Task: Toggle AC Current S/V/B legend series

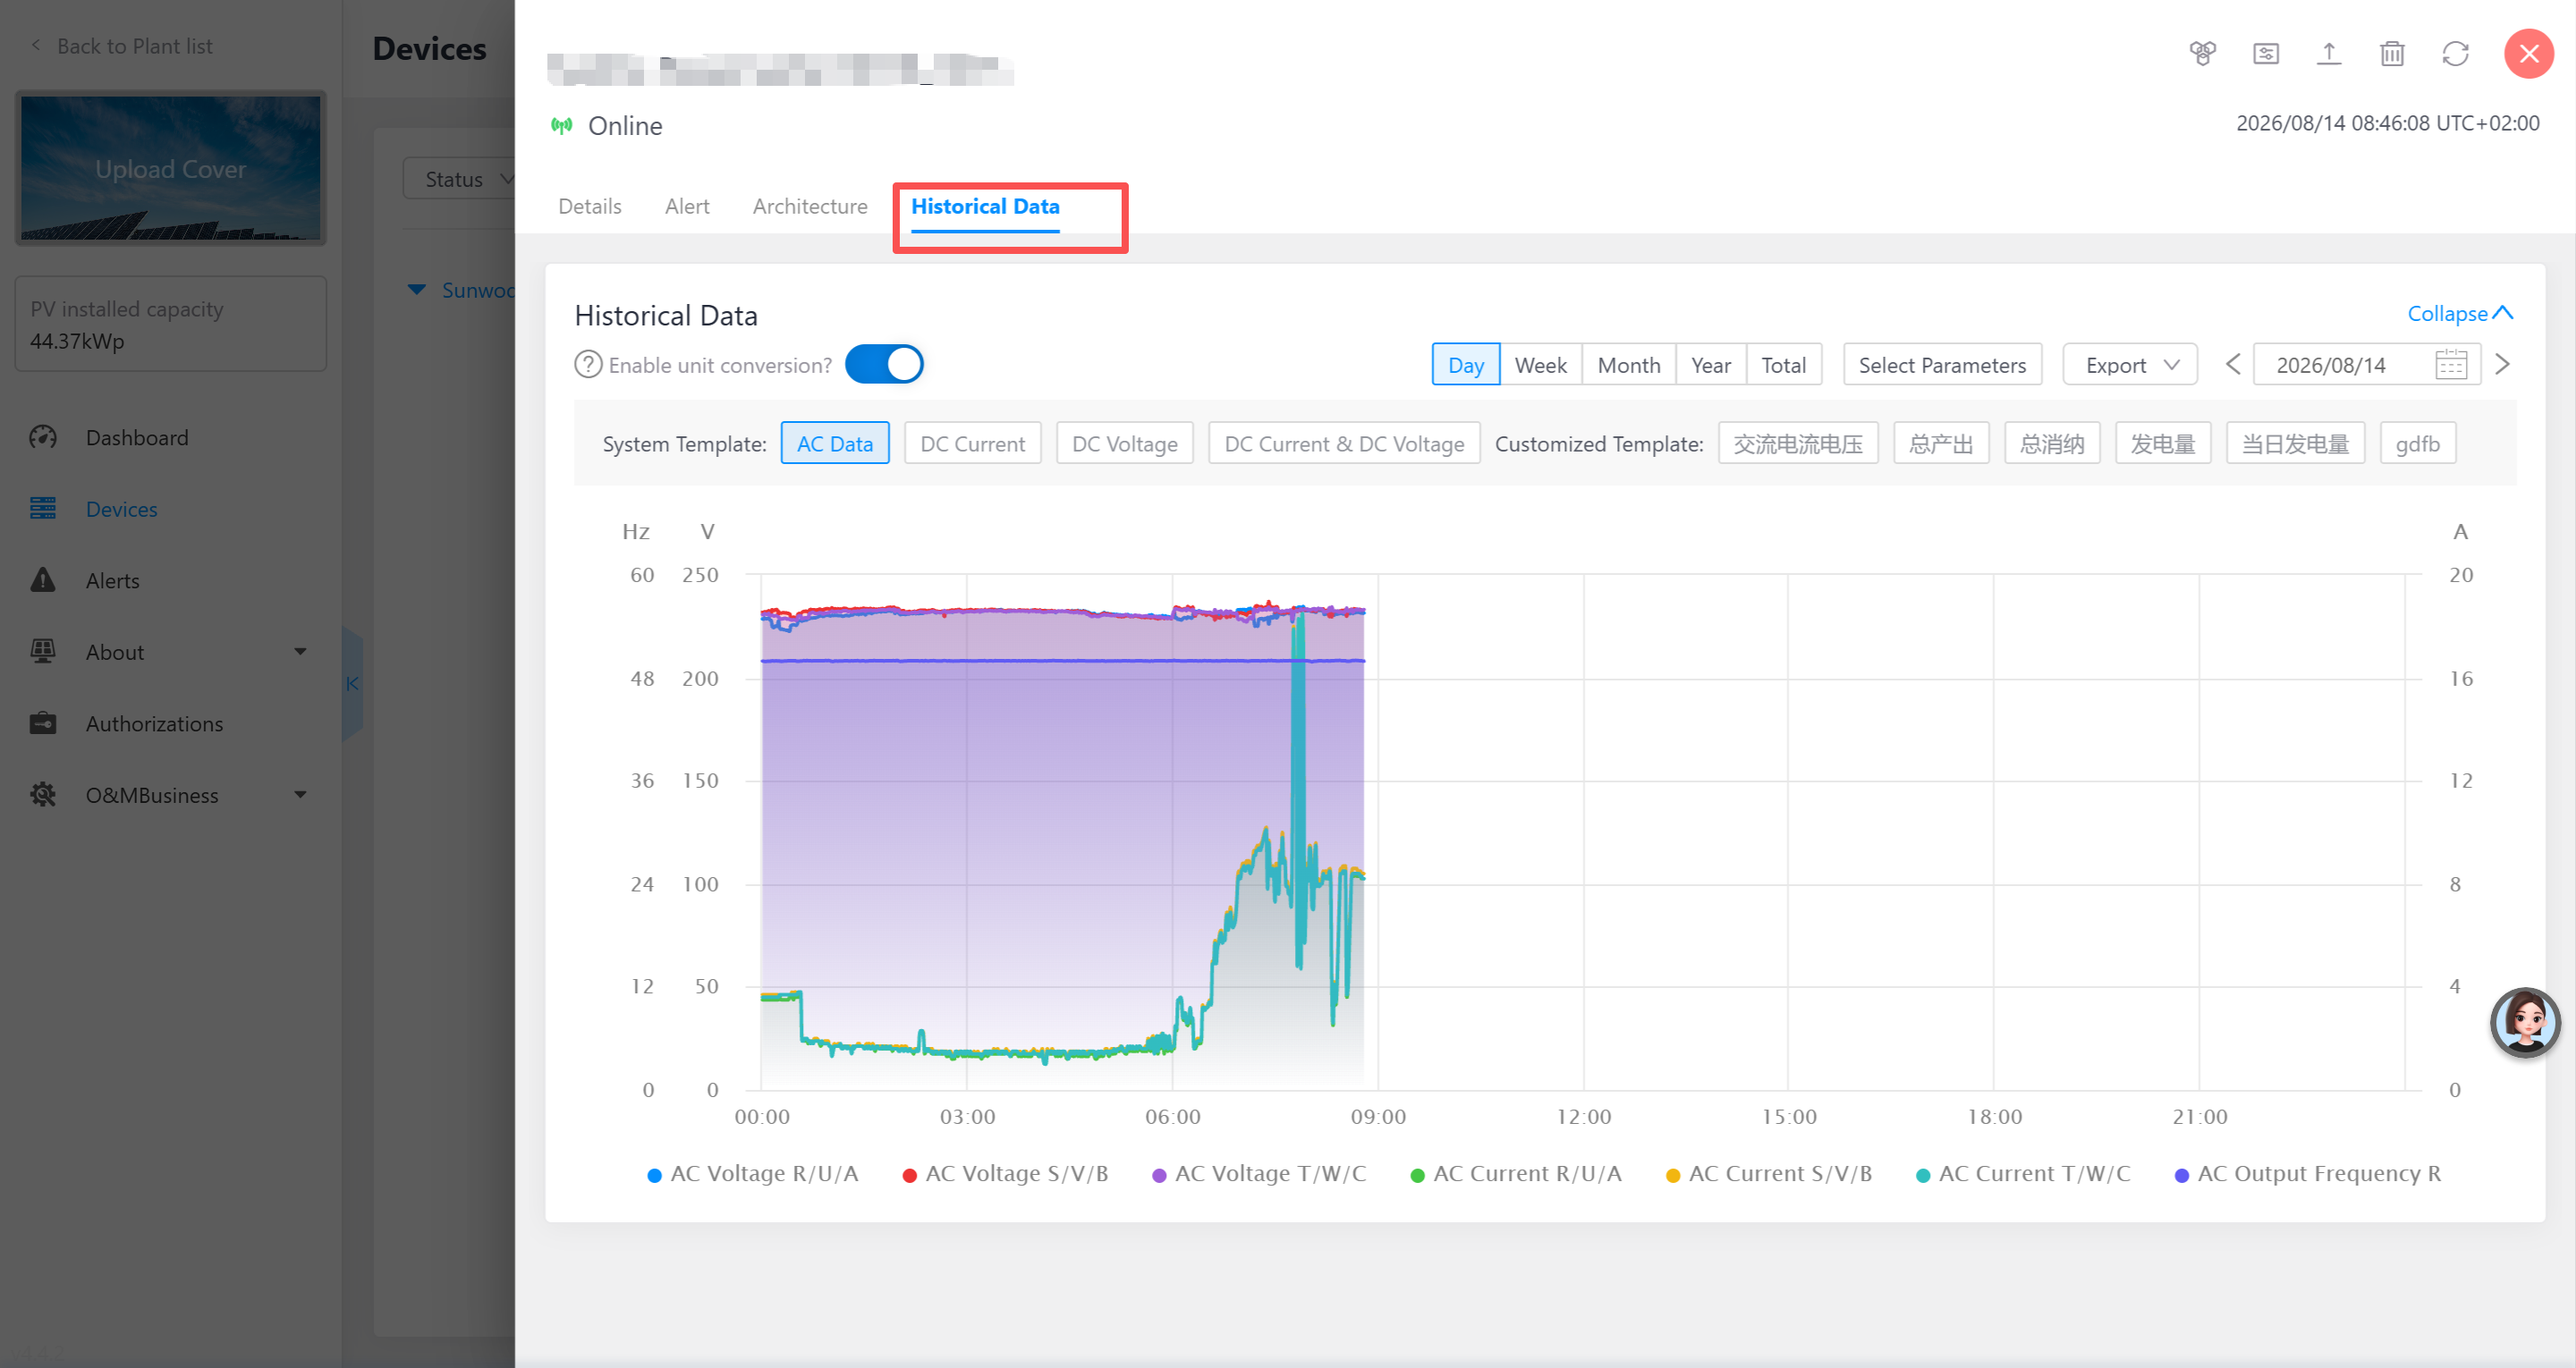Action: pyautogui.click(x=1769, y=1174)
